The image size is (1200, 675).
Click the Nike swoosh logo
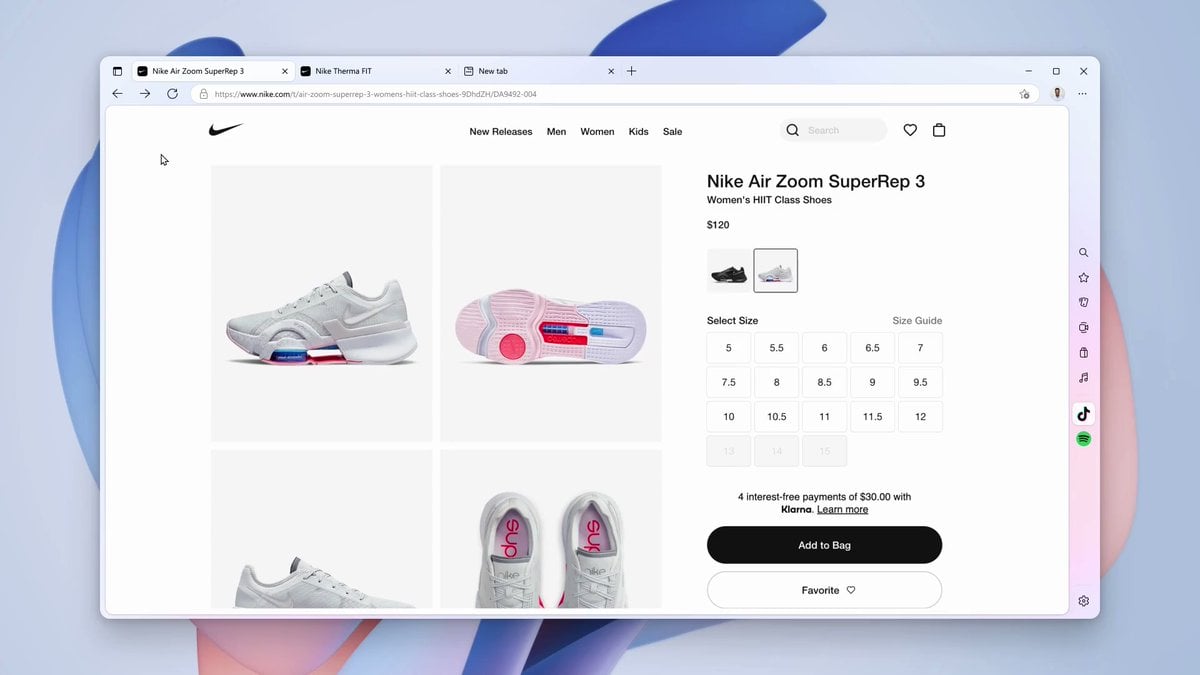point(226,129)
